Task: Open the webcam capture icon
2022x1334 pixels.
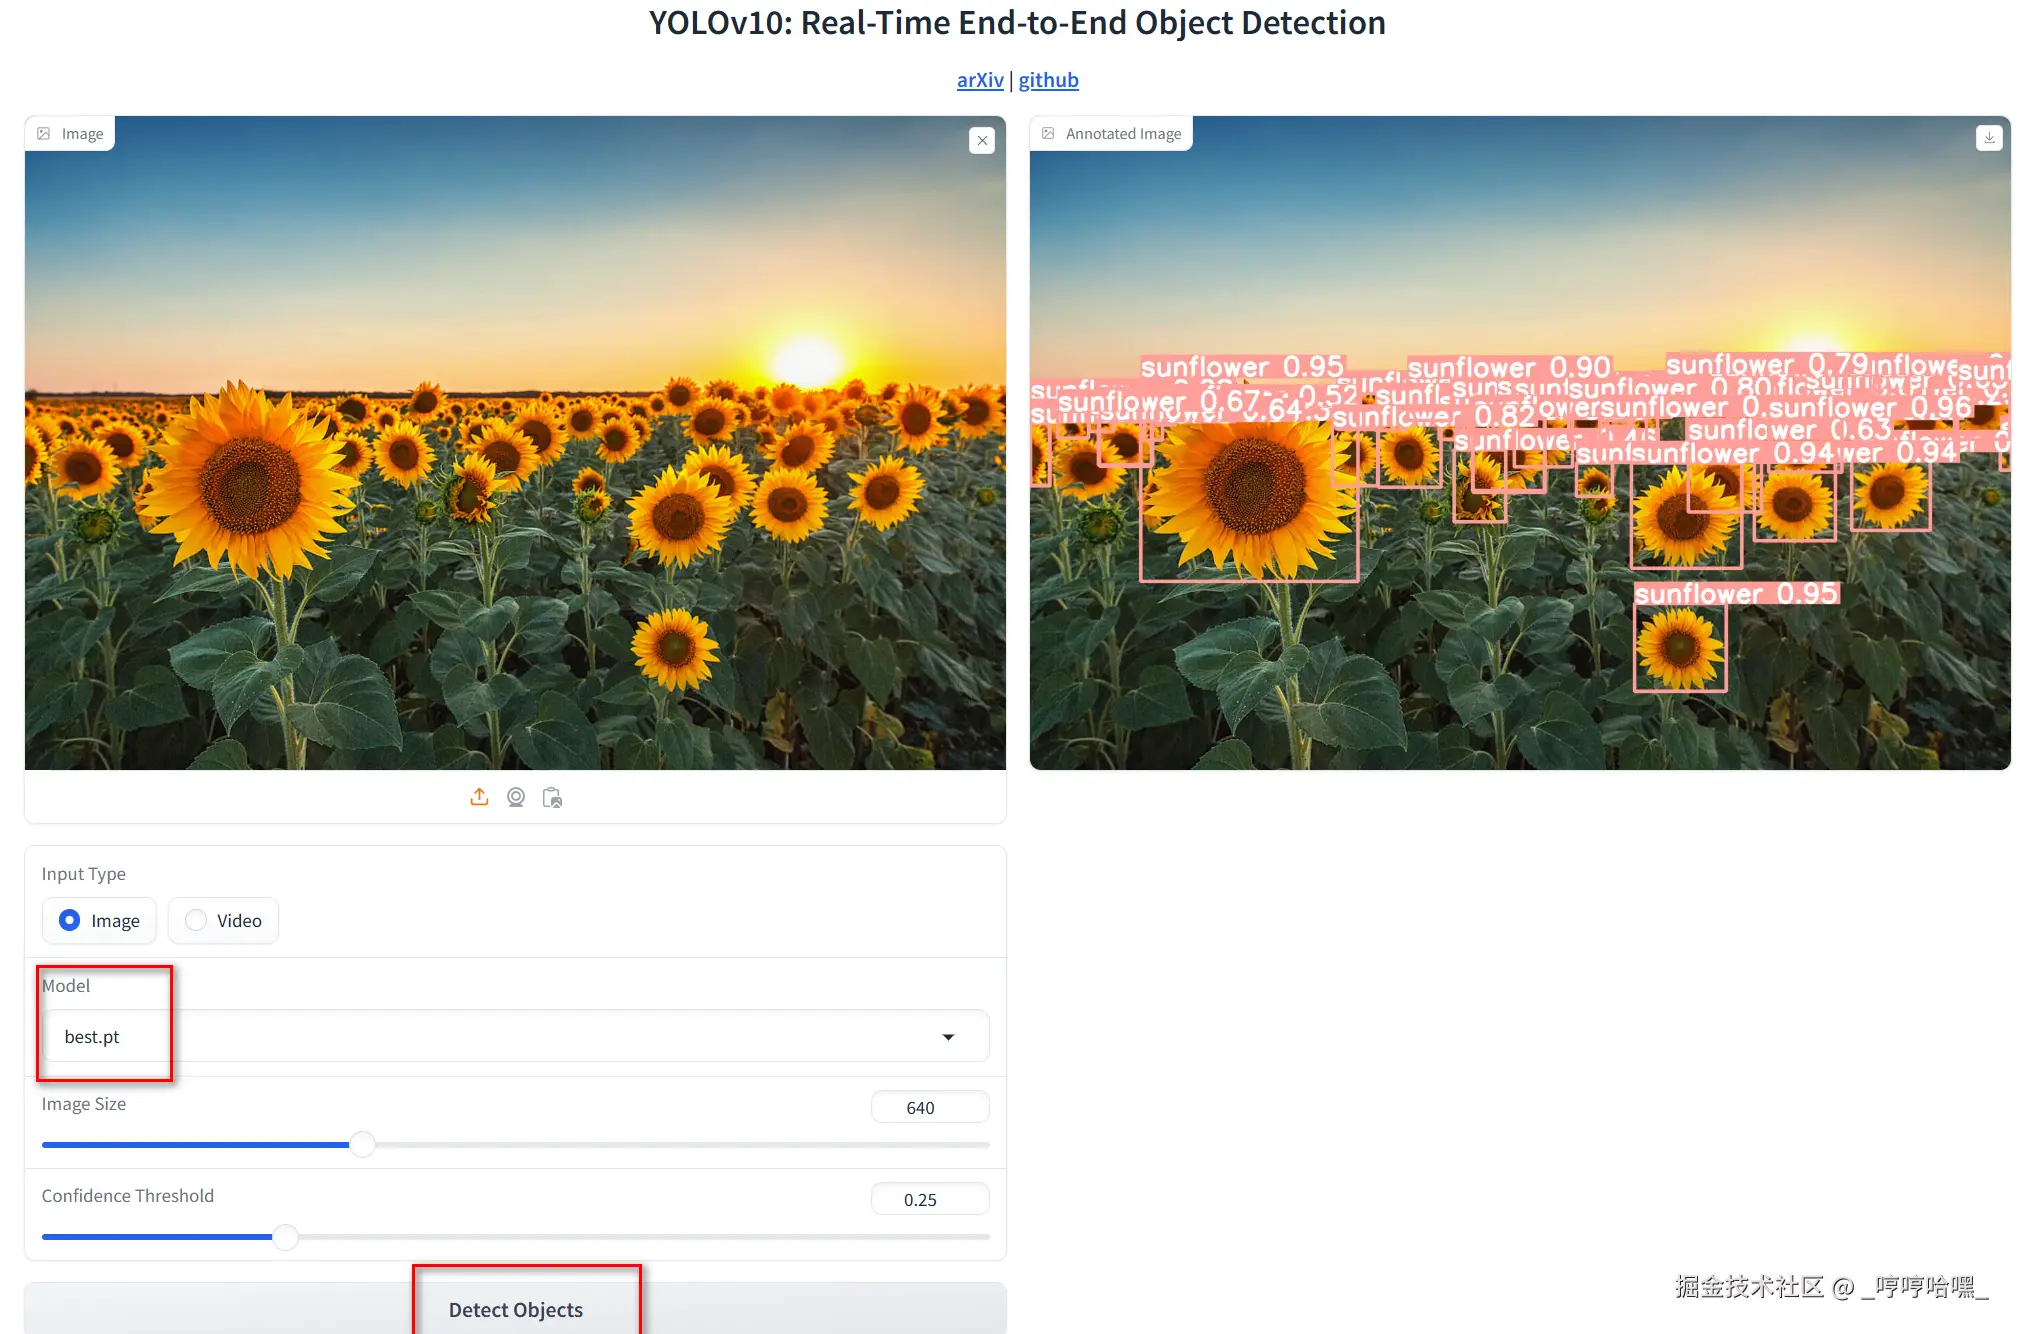Action: point(516,797)
